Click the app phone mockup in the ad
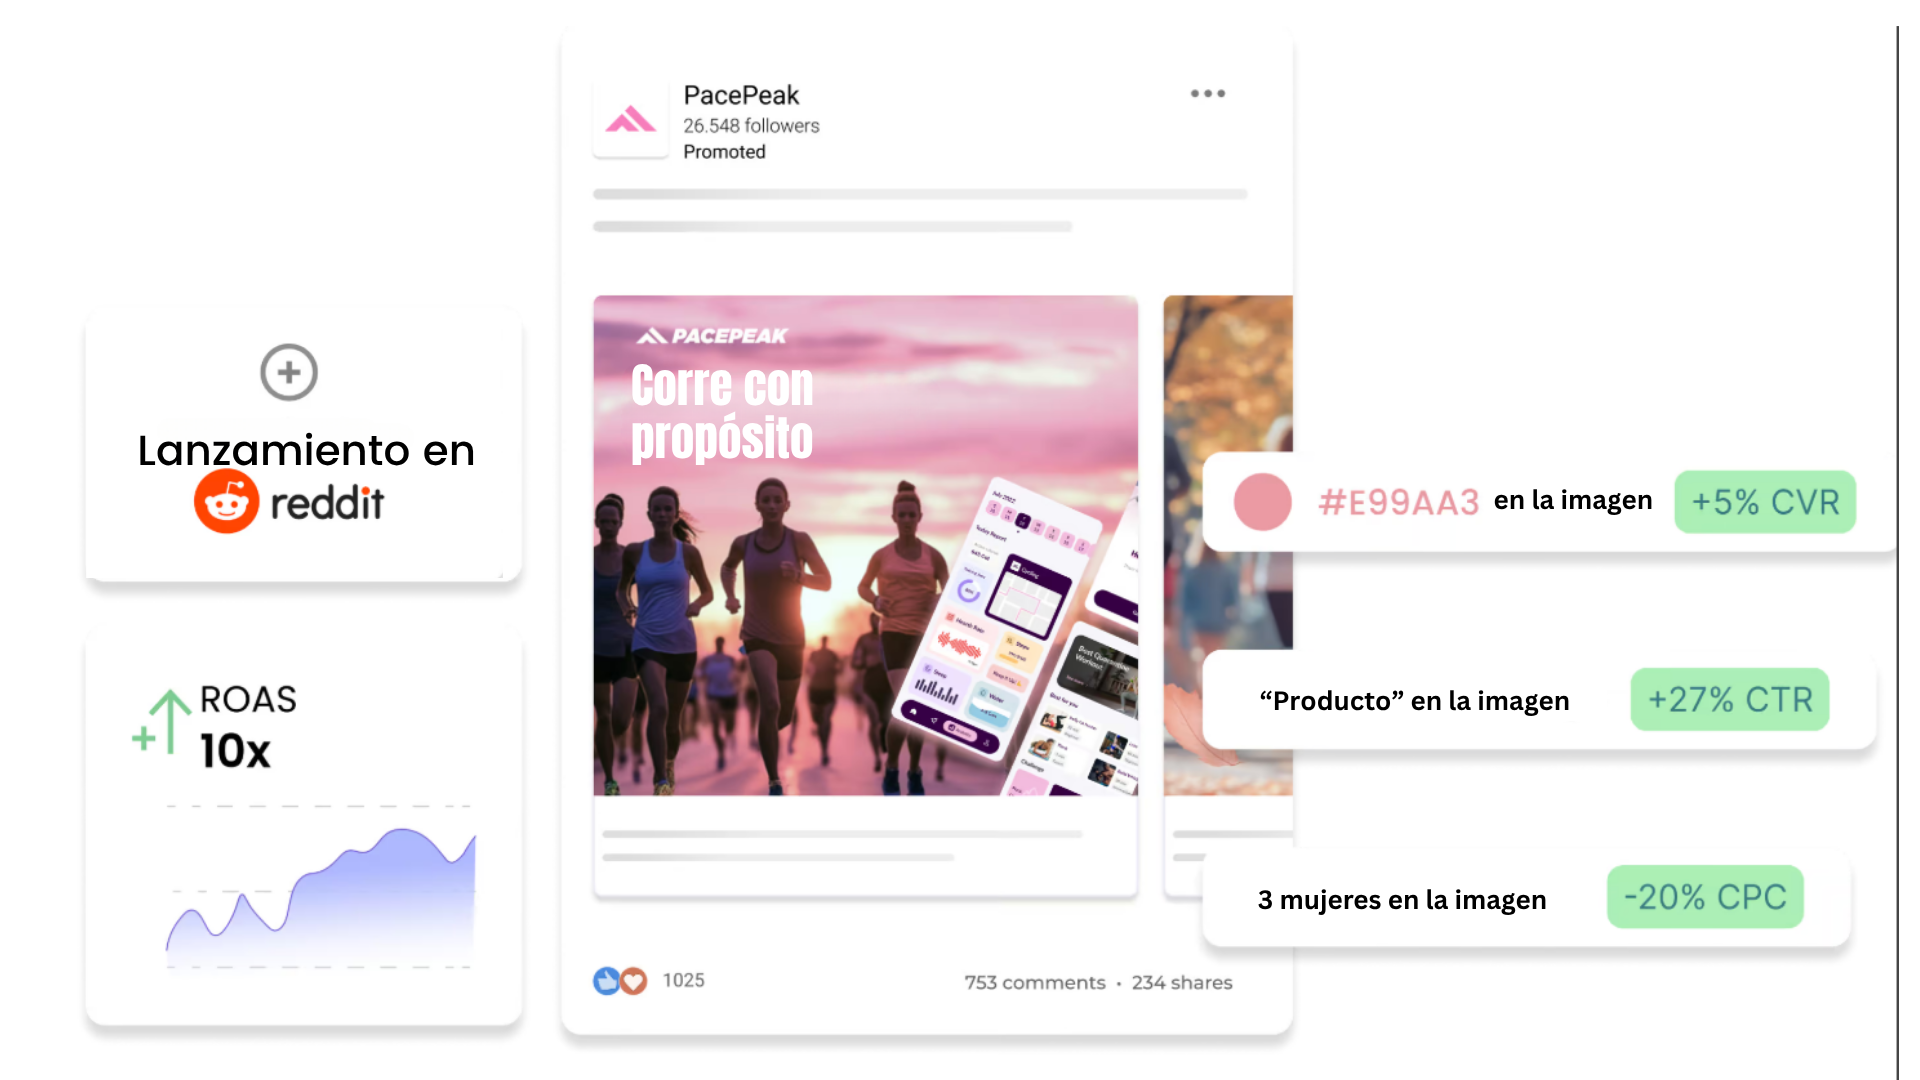The image size is (1920, 1080). coord(1015,640)
